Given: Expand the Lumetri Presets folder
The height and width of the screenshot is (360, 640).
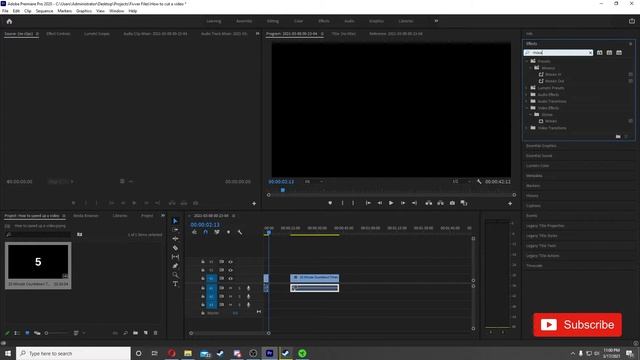Looking at the screenshot, I should tap(527, 88).
